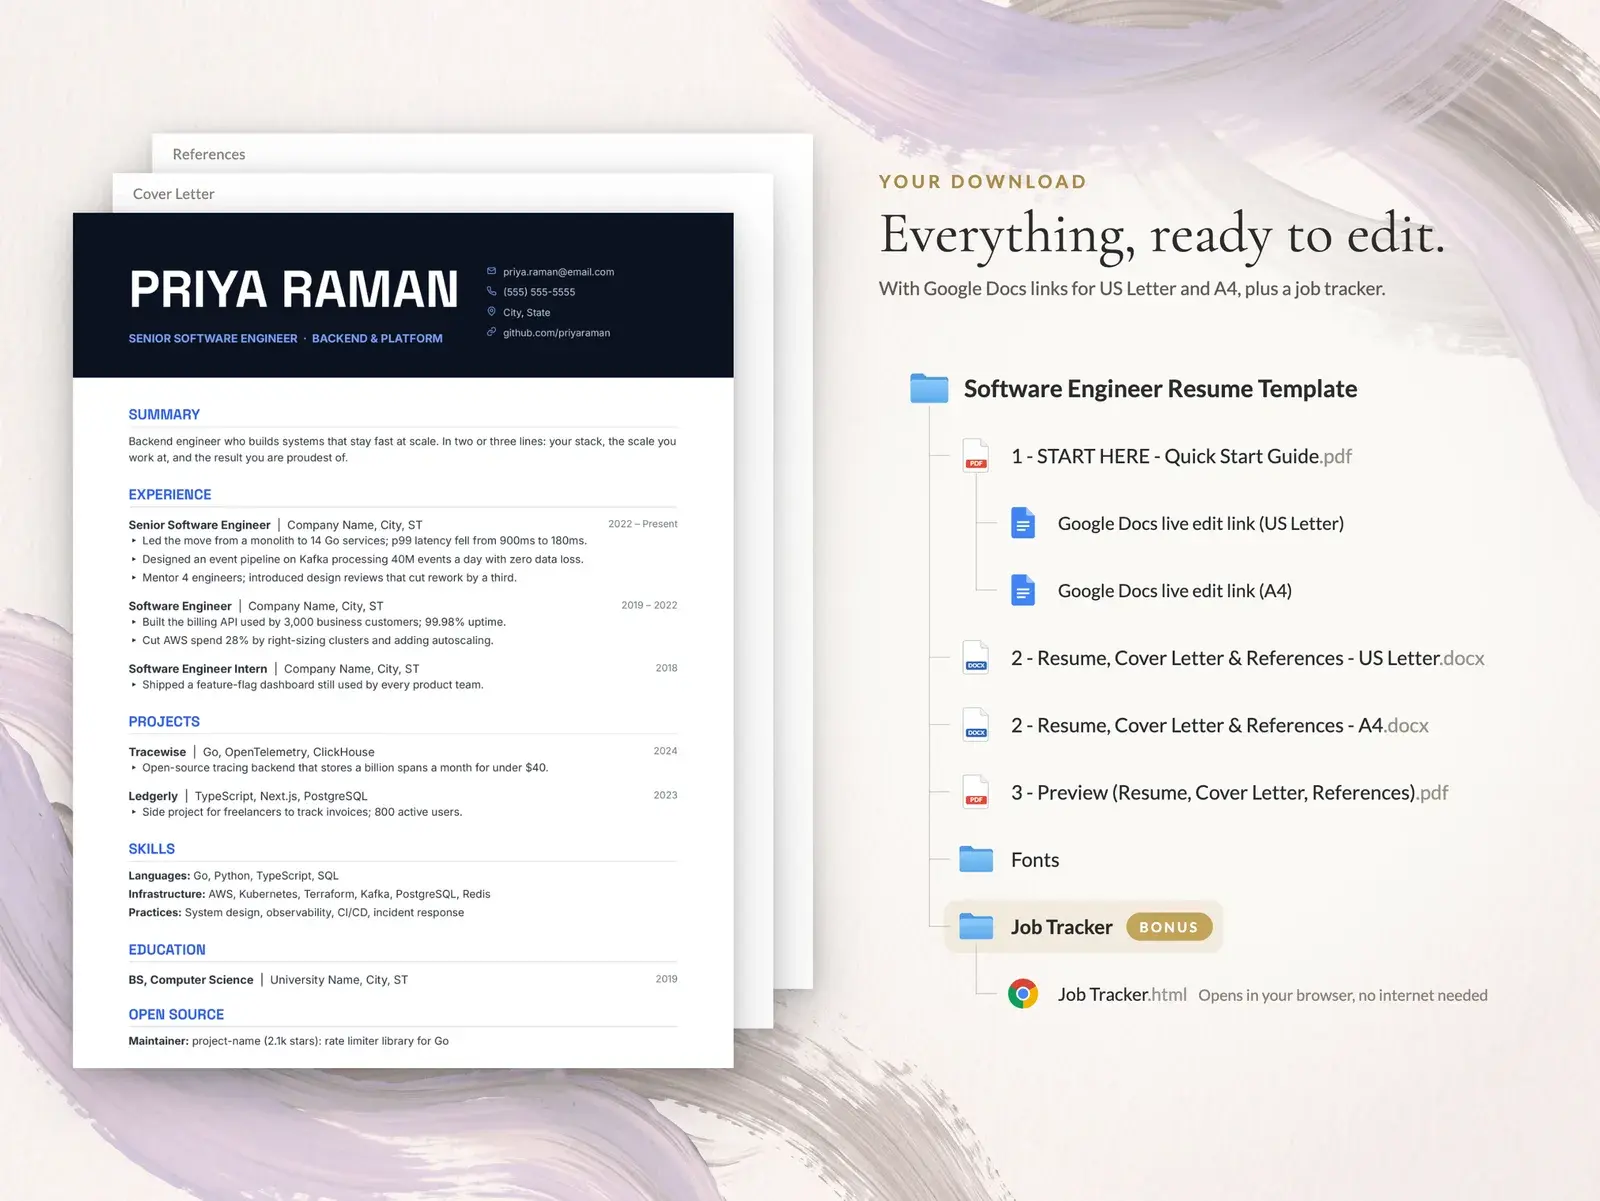
Task: Click the EXPERIENCE section heading
Action: (x=170, y=494)
